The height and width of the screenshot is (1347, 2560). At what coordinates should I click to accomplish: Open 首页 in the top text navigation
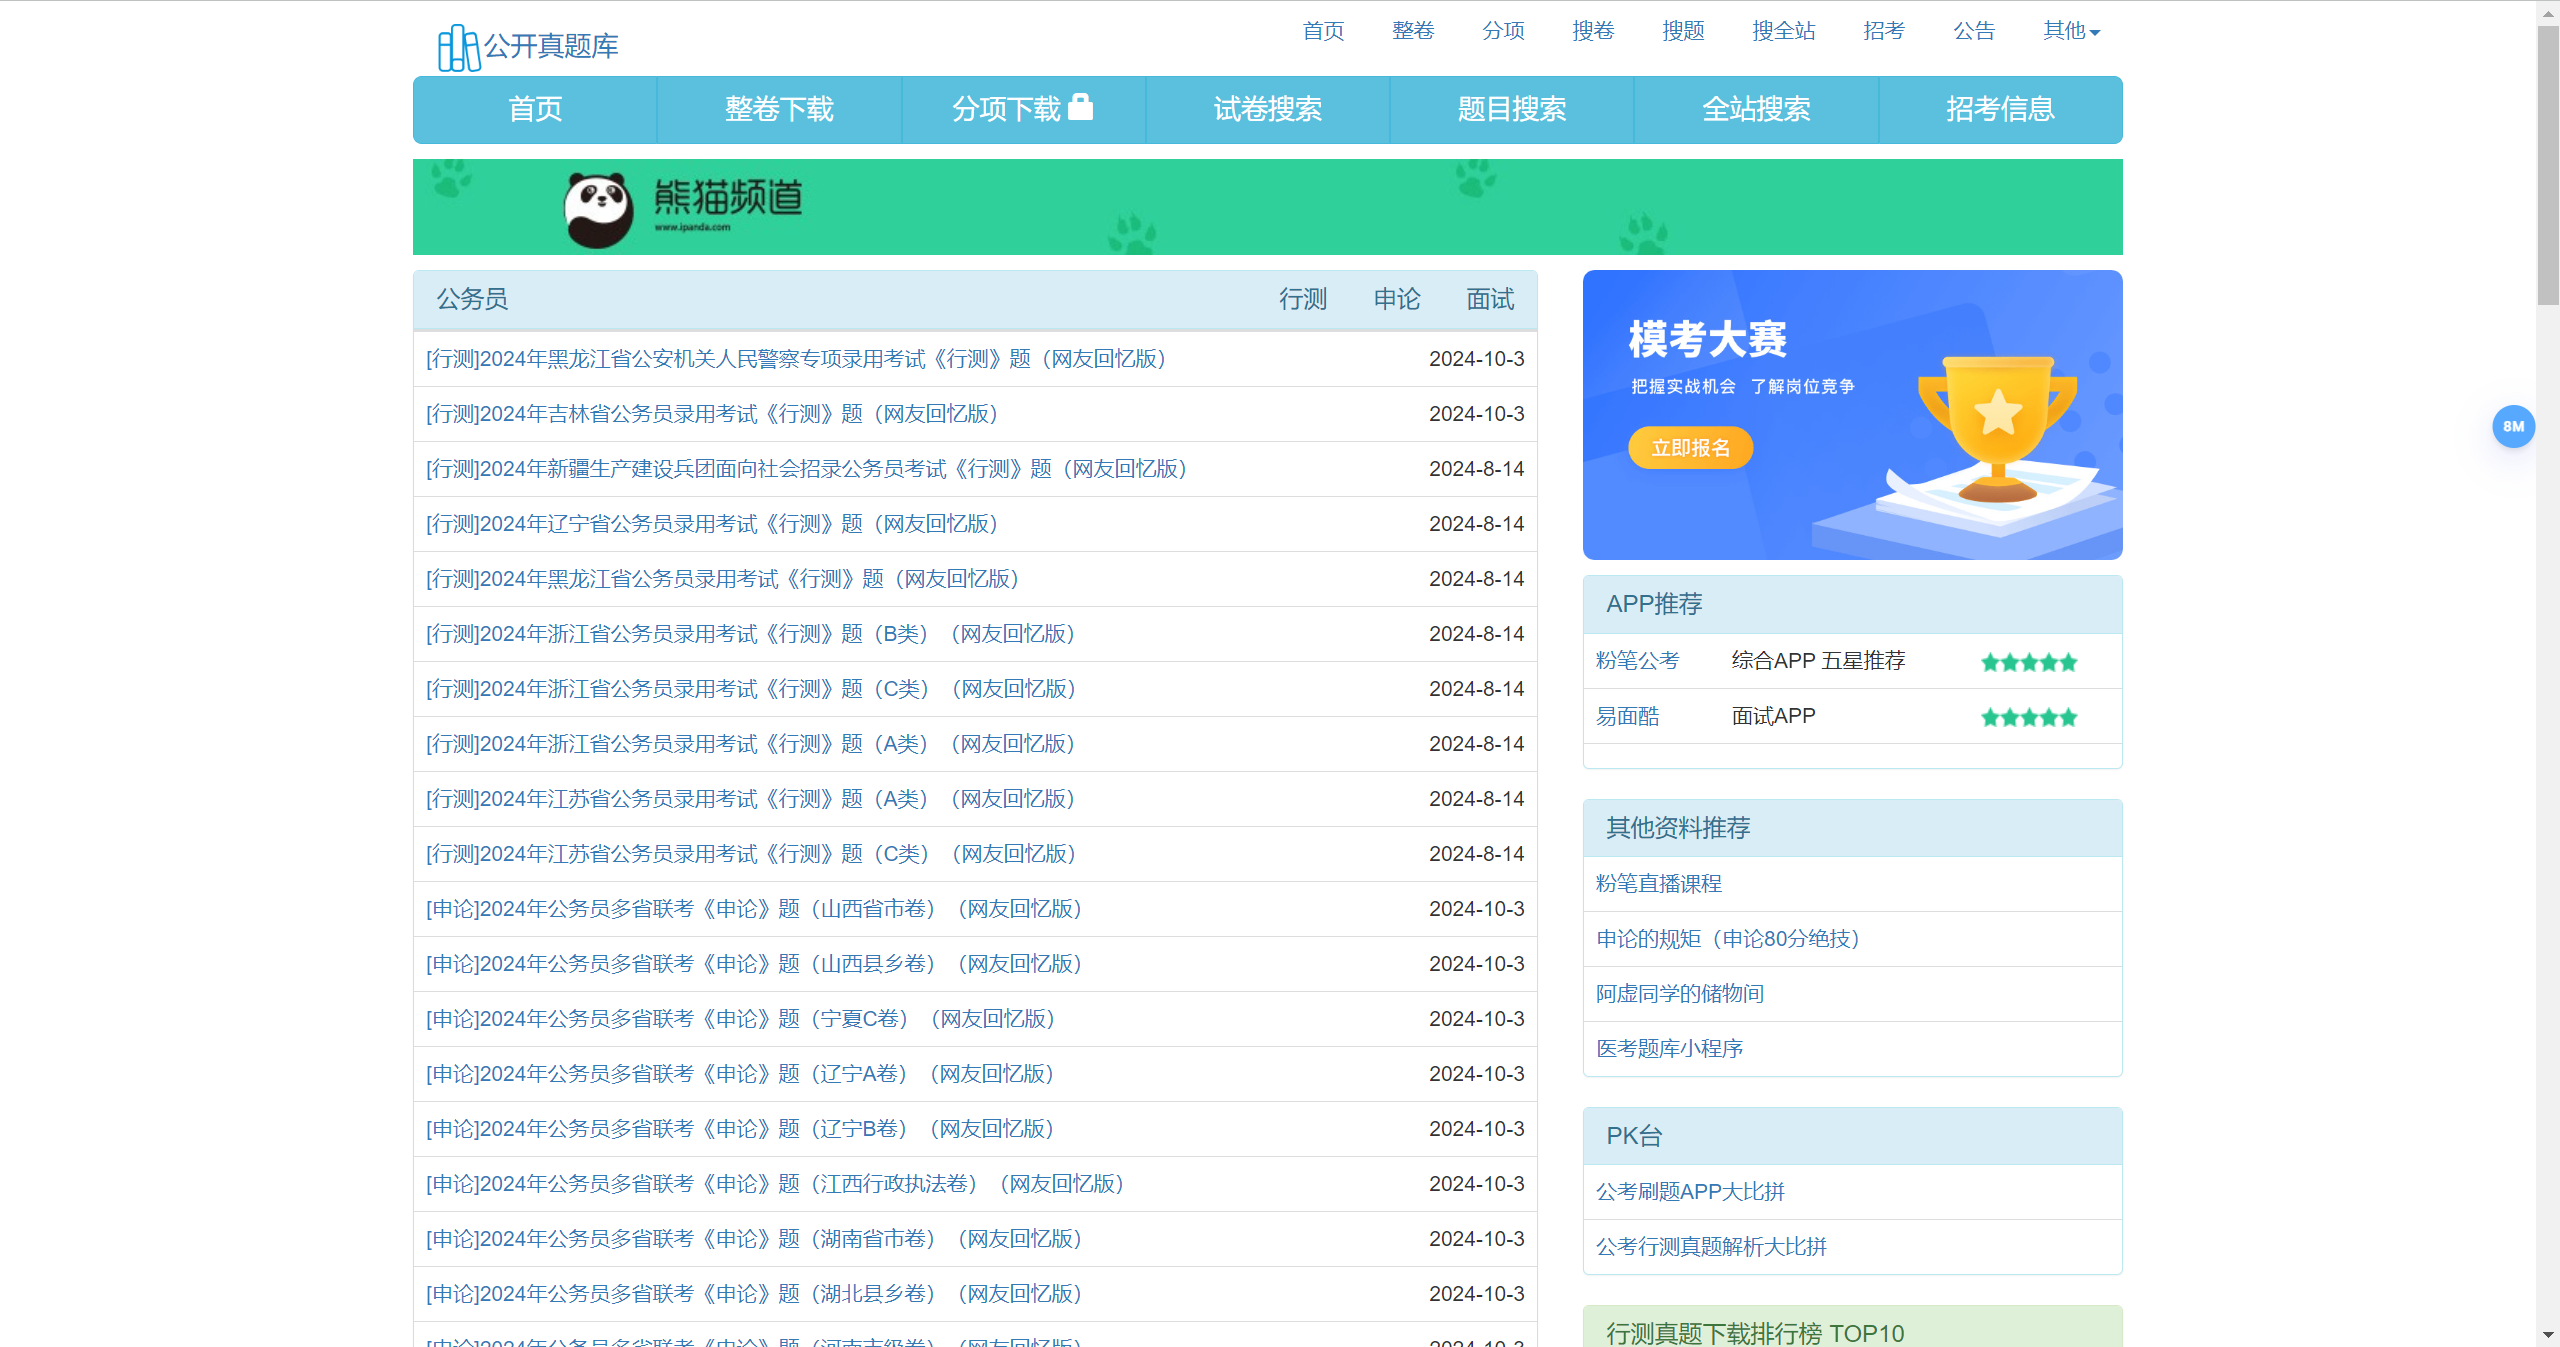click(x=1323, y=31)
